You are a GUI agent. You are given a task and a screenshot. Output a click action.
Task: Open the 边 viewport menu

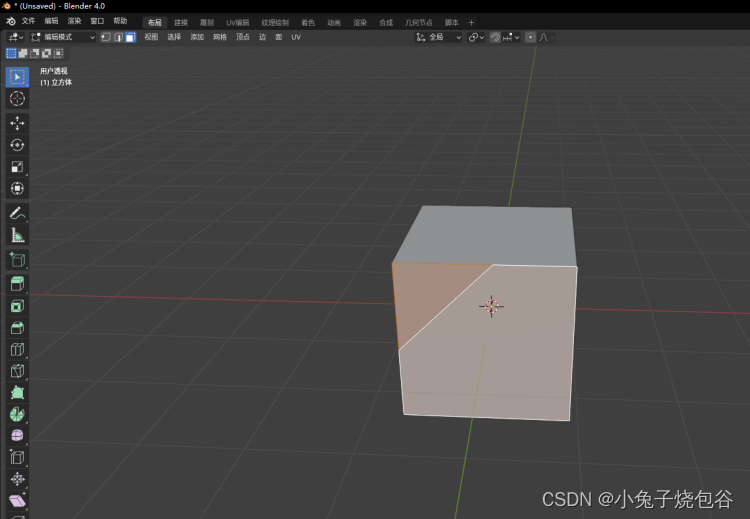tap(262, 37)
